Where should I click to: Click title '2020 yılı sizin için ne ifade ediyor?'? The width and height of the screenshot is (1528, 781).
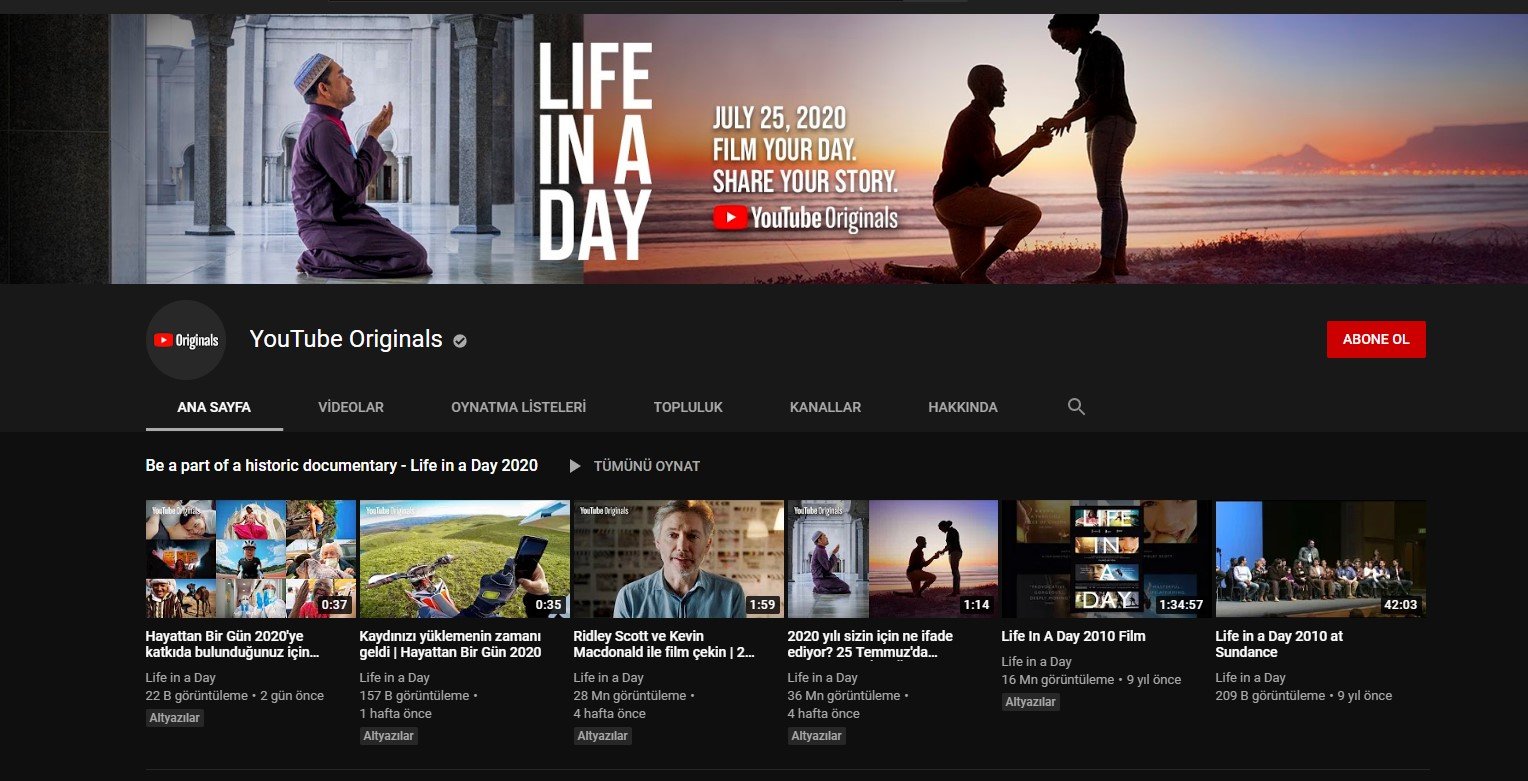pos(870,644)
